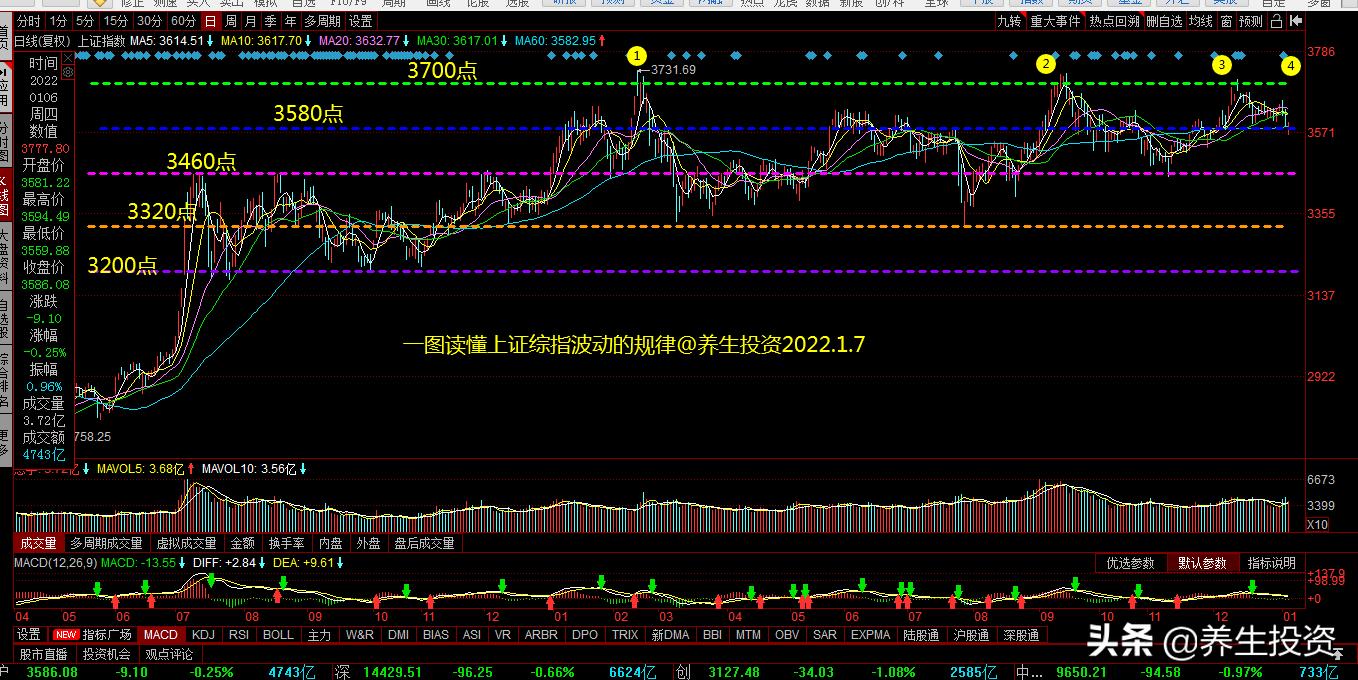Screen dimensions: 1358x680
Task: Open 指标说明 indicator description
Action: pyautogui.click(x=1271, y=563)
